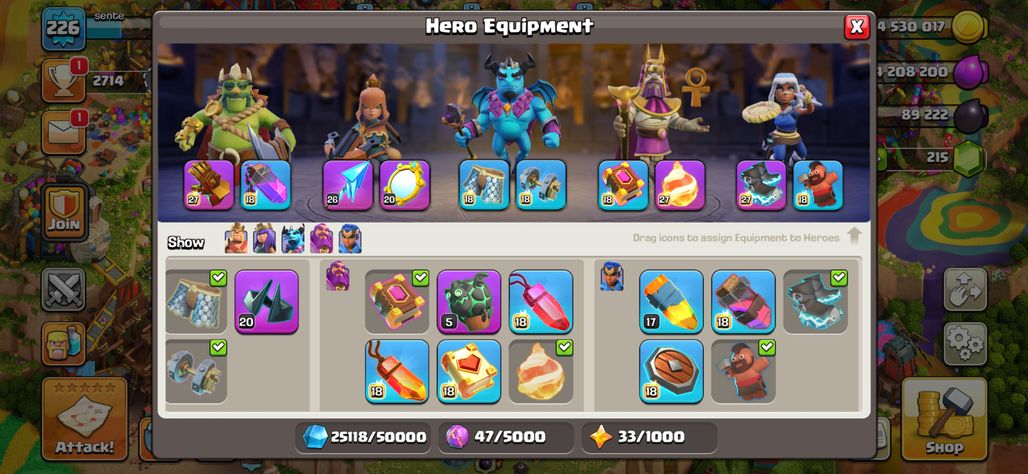
Task: Select the Rocket Spear equipment level 17
Action: tap(671, 302)
